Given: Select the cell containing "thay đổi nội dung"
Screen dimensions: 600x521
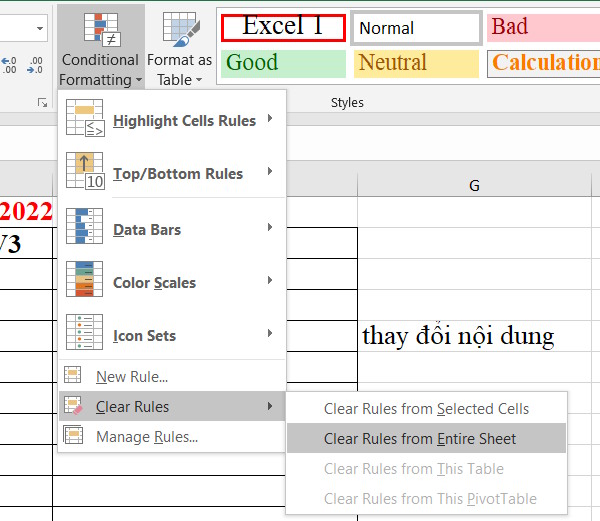Looking at the screenshot, I should coord(474,336).
